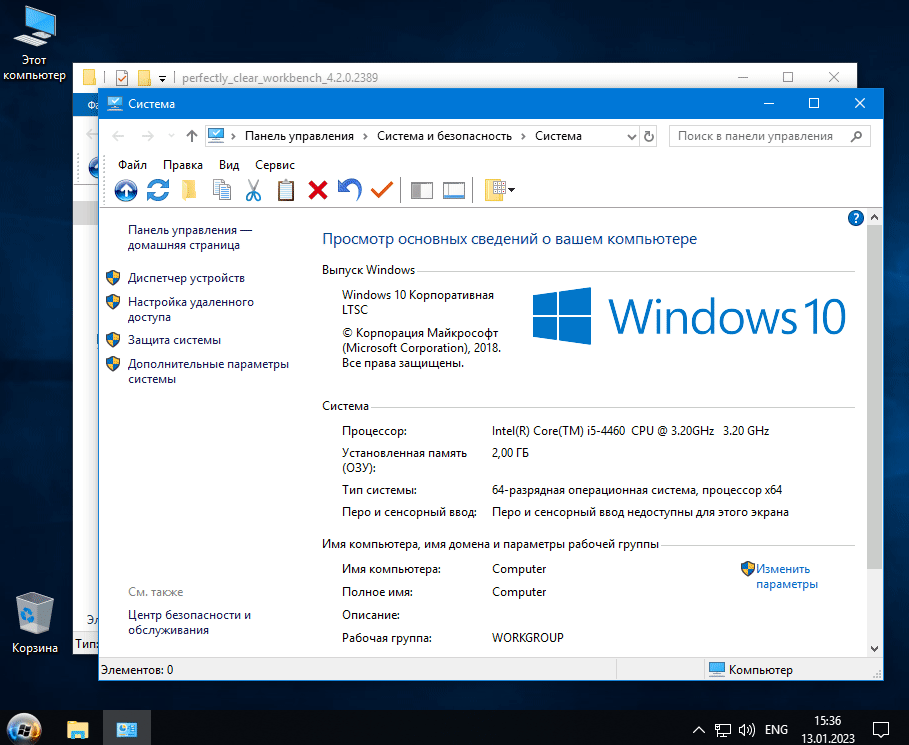Open the recent locations dropdown arrow
This screenshot has height=745, width=909.
(x=171, y=136)
